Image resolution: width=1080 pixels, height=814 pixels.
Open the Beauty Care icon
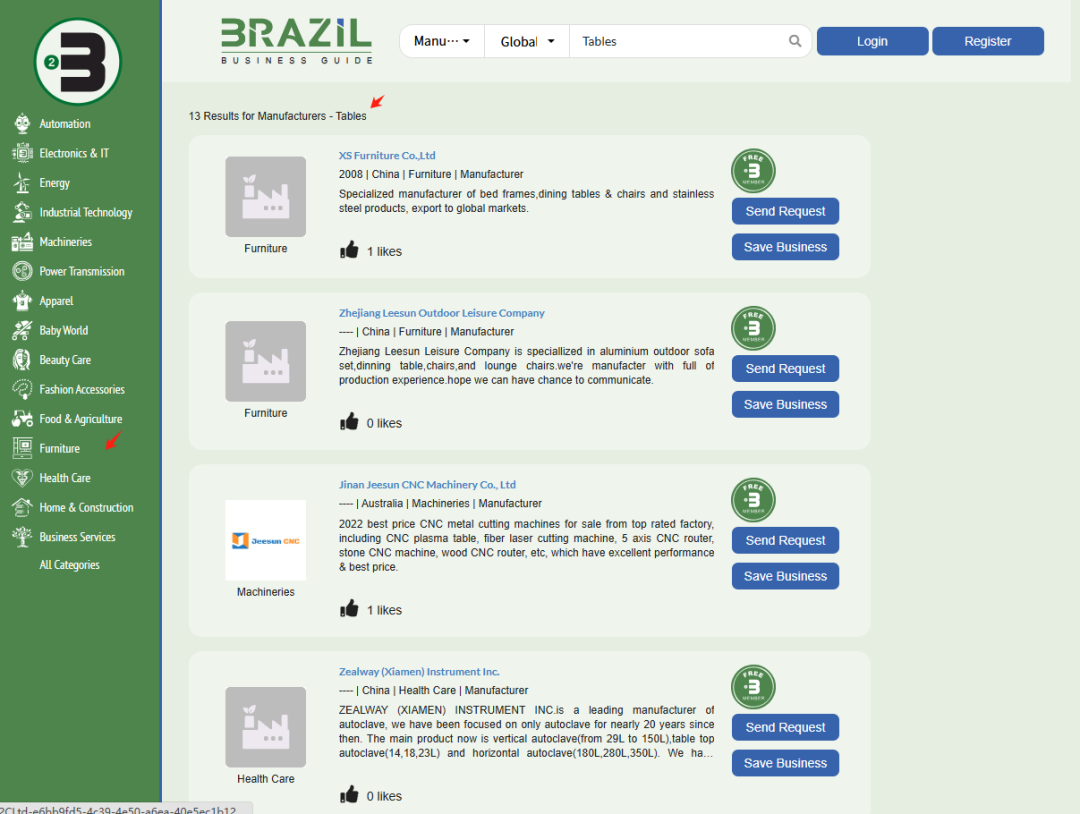coord(22,359)
